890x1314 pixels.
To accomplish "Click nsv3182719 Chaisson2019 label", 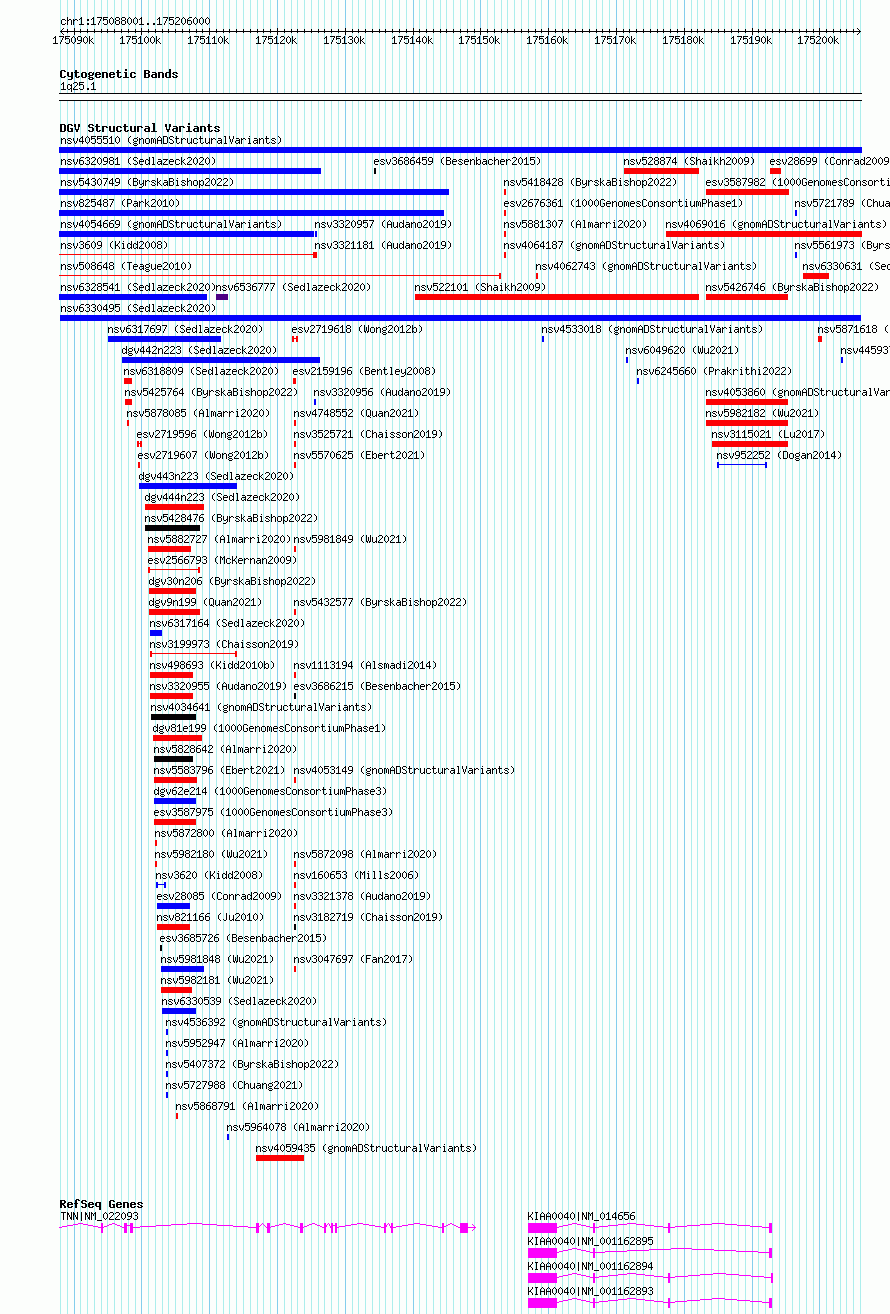I will pyautogui.click(x=368, y=917).
